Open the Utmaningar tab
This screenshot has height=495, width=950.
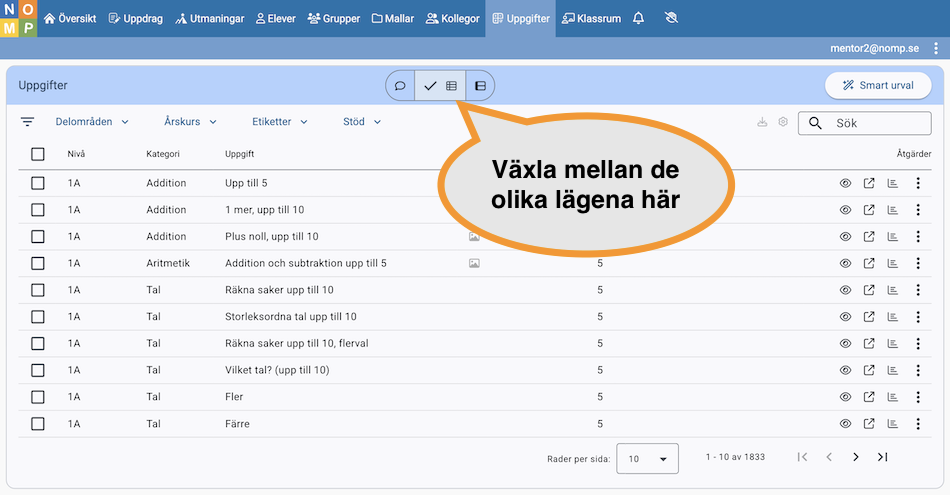[210, 18]
